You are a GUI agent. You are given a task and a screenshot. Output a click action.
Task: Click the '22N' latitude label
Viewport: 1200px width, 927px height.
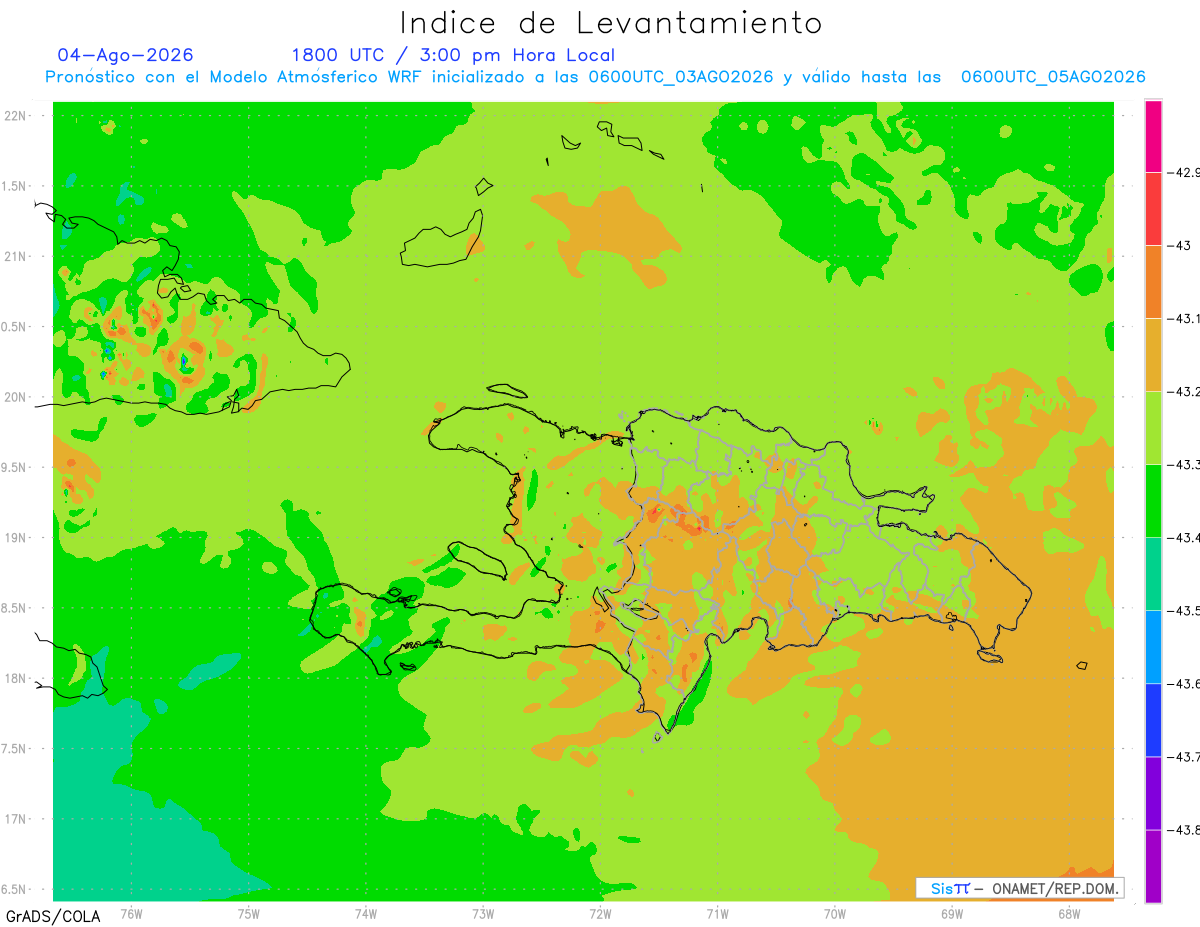coord(15,115)
